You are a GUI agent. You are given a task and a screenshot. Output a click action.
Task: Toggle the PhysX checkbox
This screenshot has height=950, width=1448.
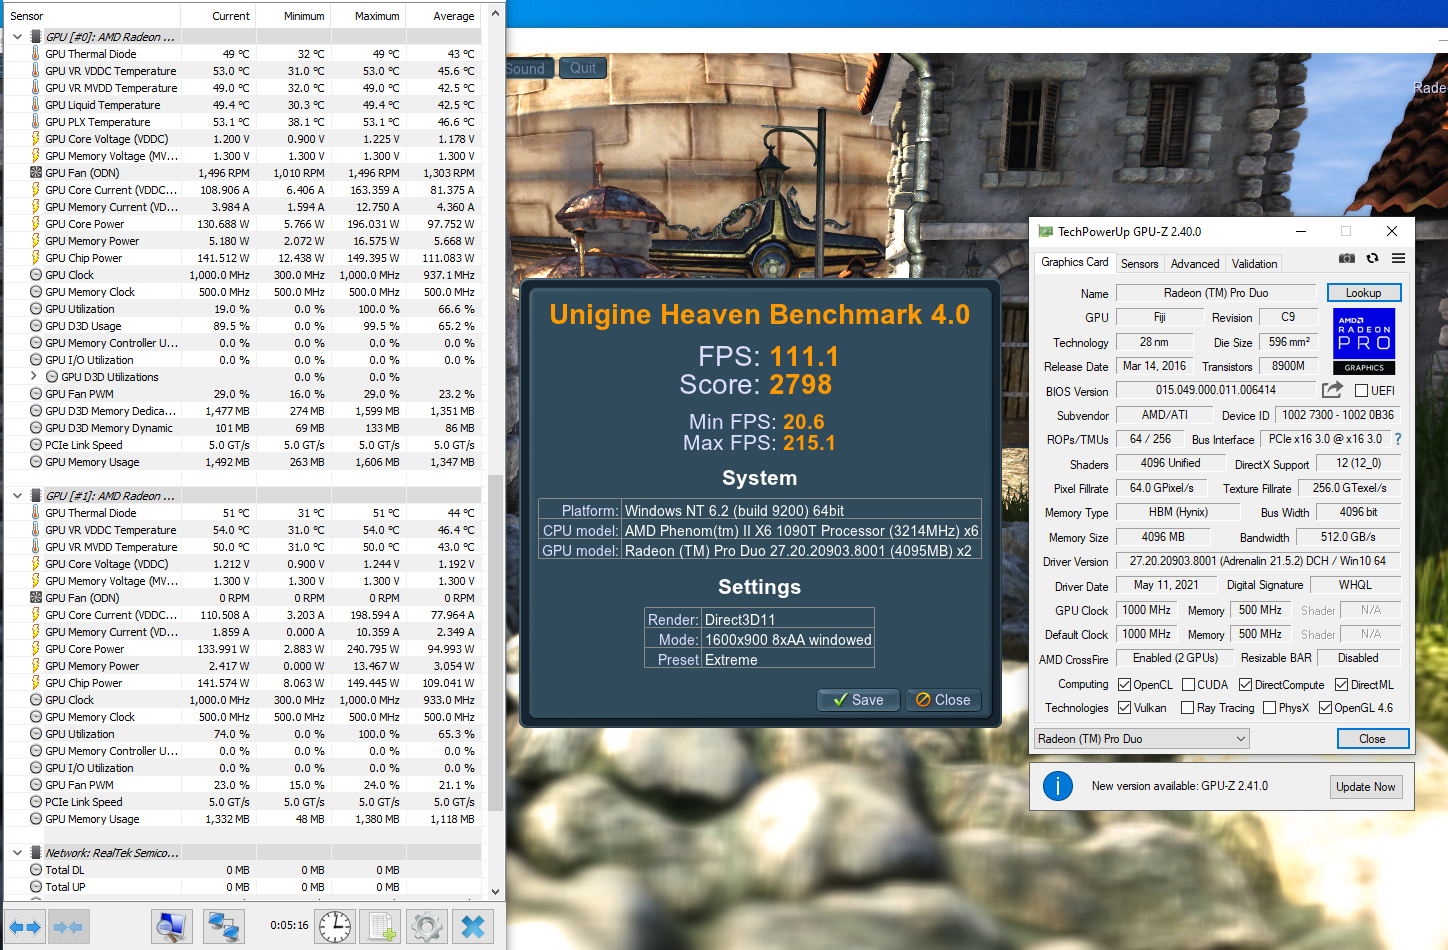point(1269,708)
